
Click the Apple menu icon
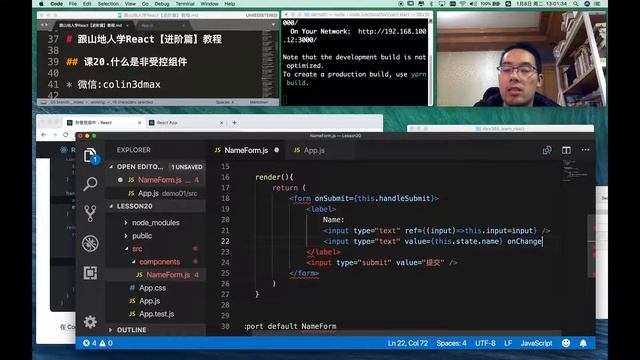point(41,4)
